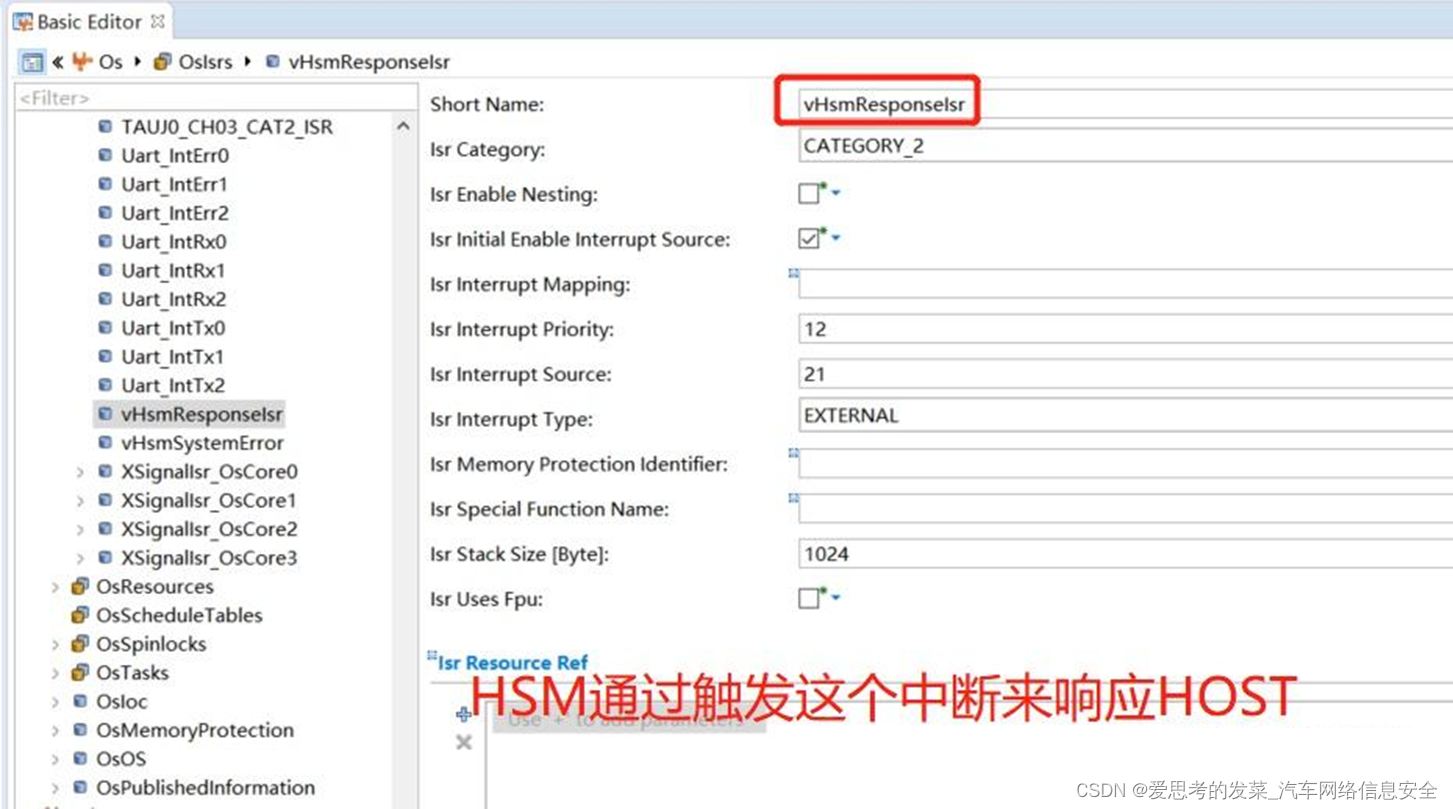Select Uart_IntTx1 tree node
This screenshot has height=809, width=1453.
pos(174,357)
